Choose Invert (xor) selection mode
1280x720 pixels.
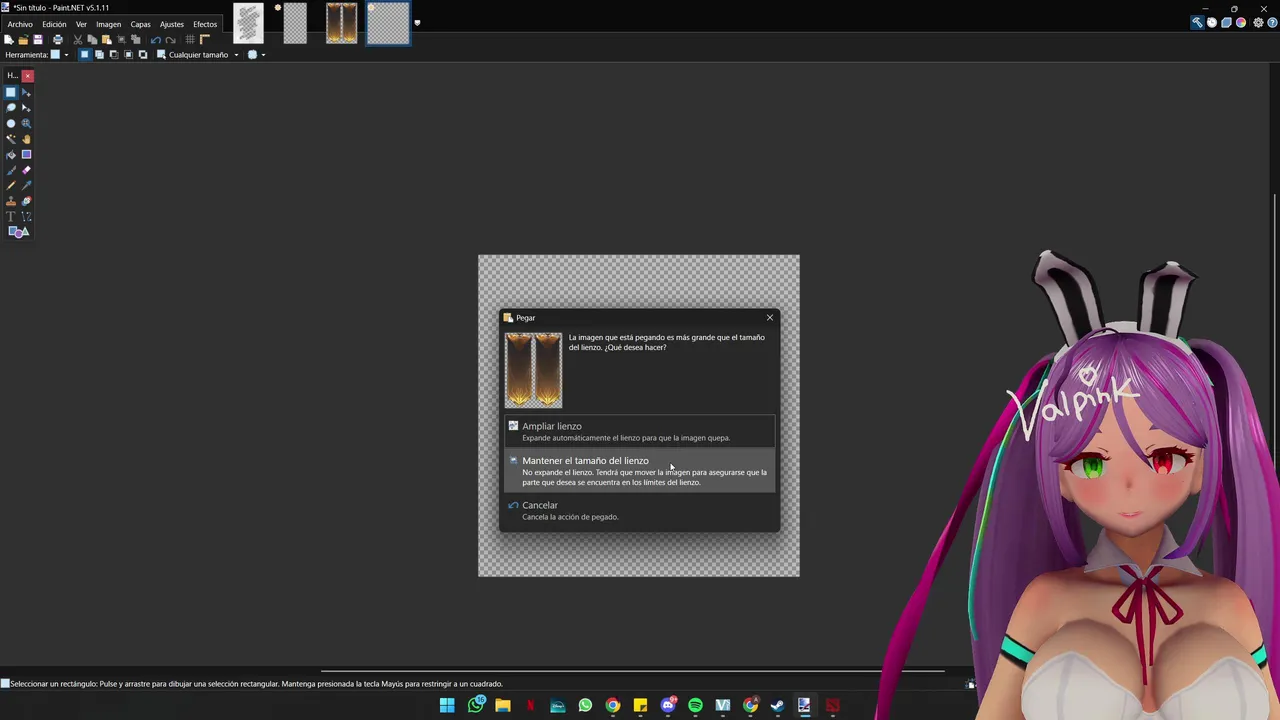pos(142,55)
